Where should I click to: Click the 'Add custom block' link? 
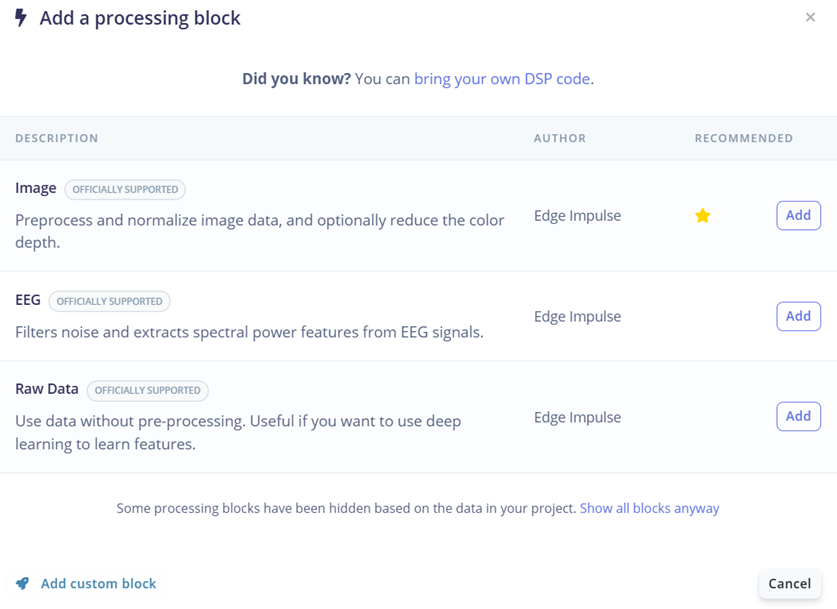pyautogui.click(x=98, y=584)
